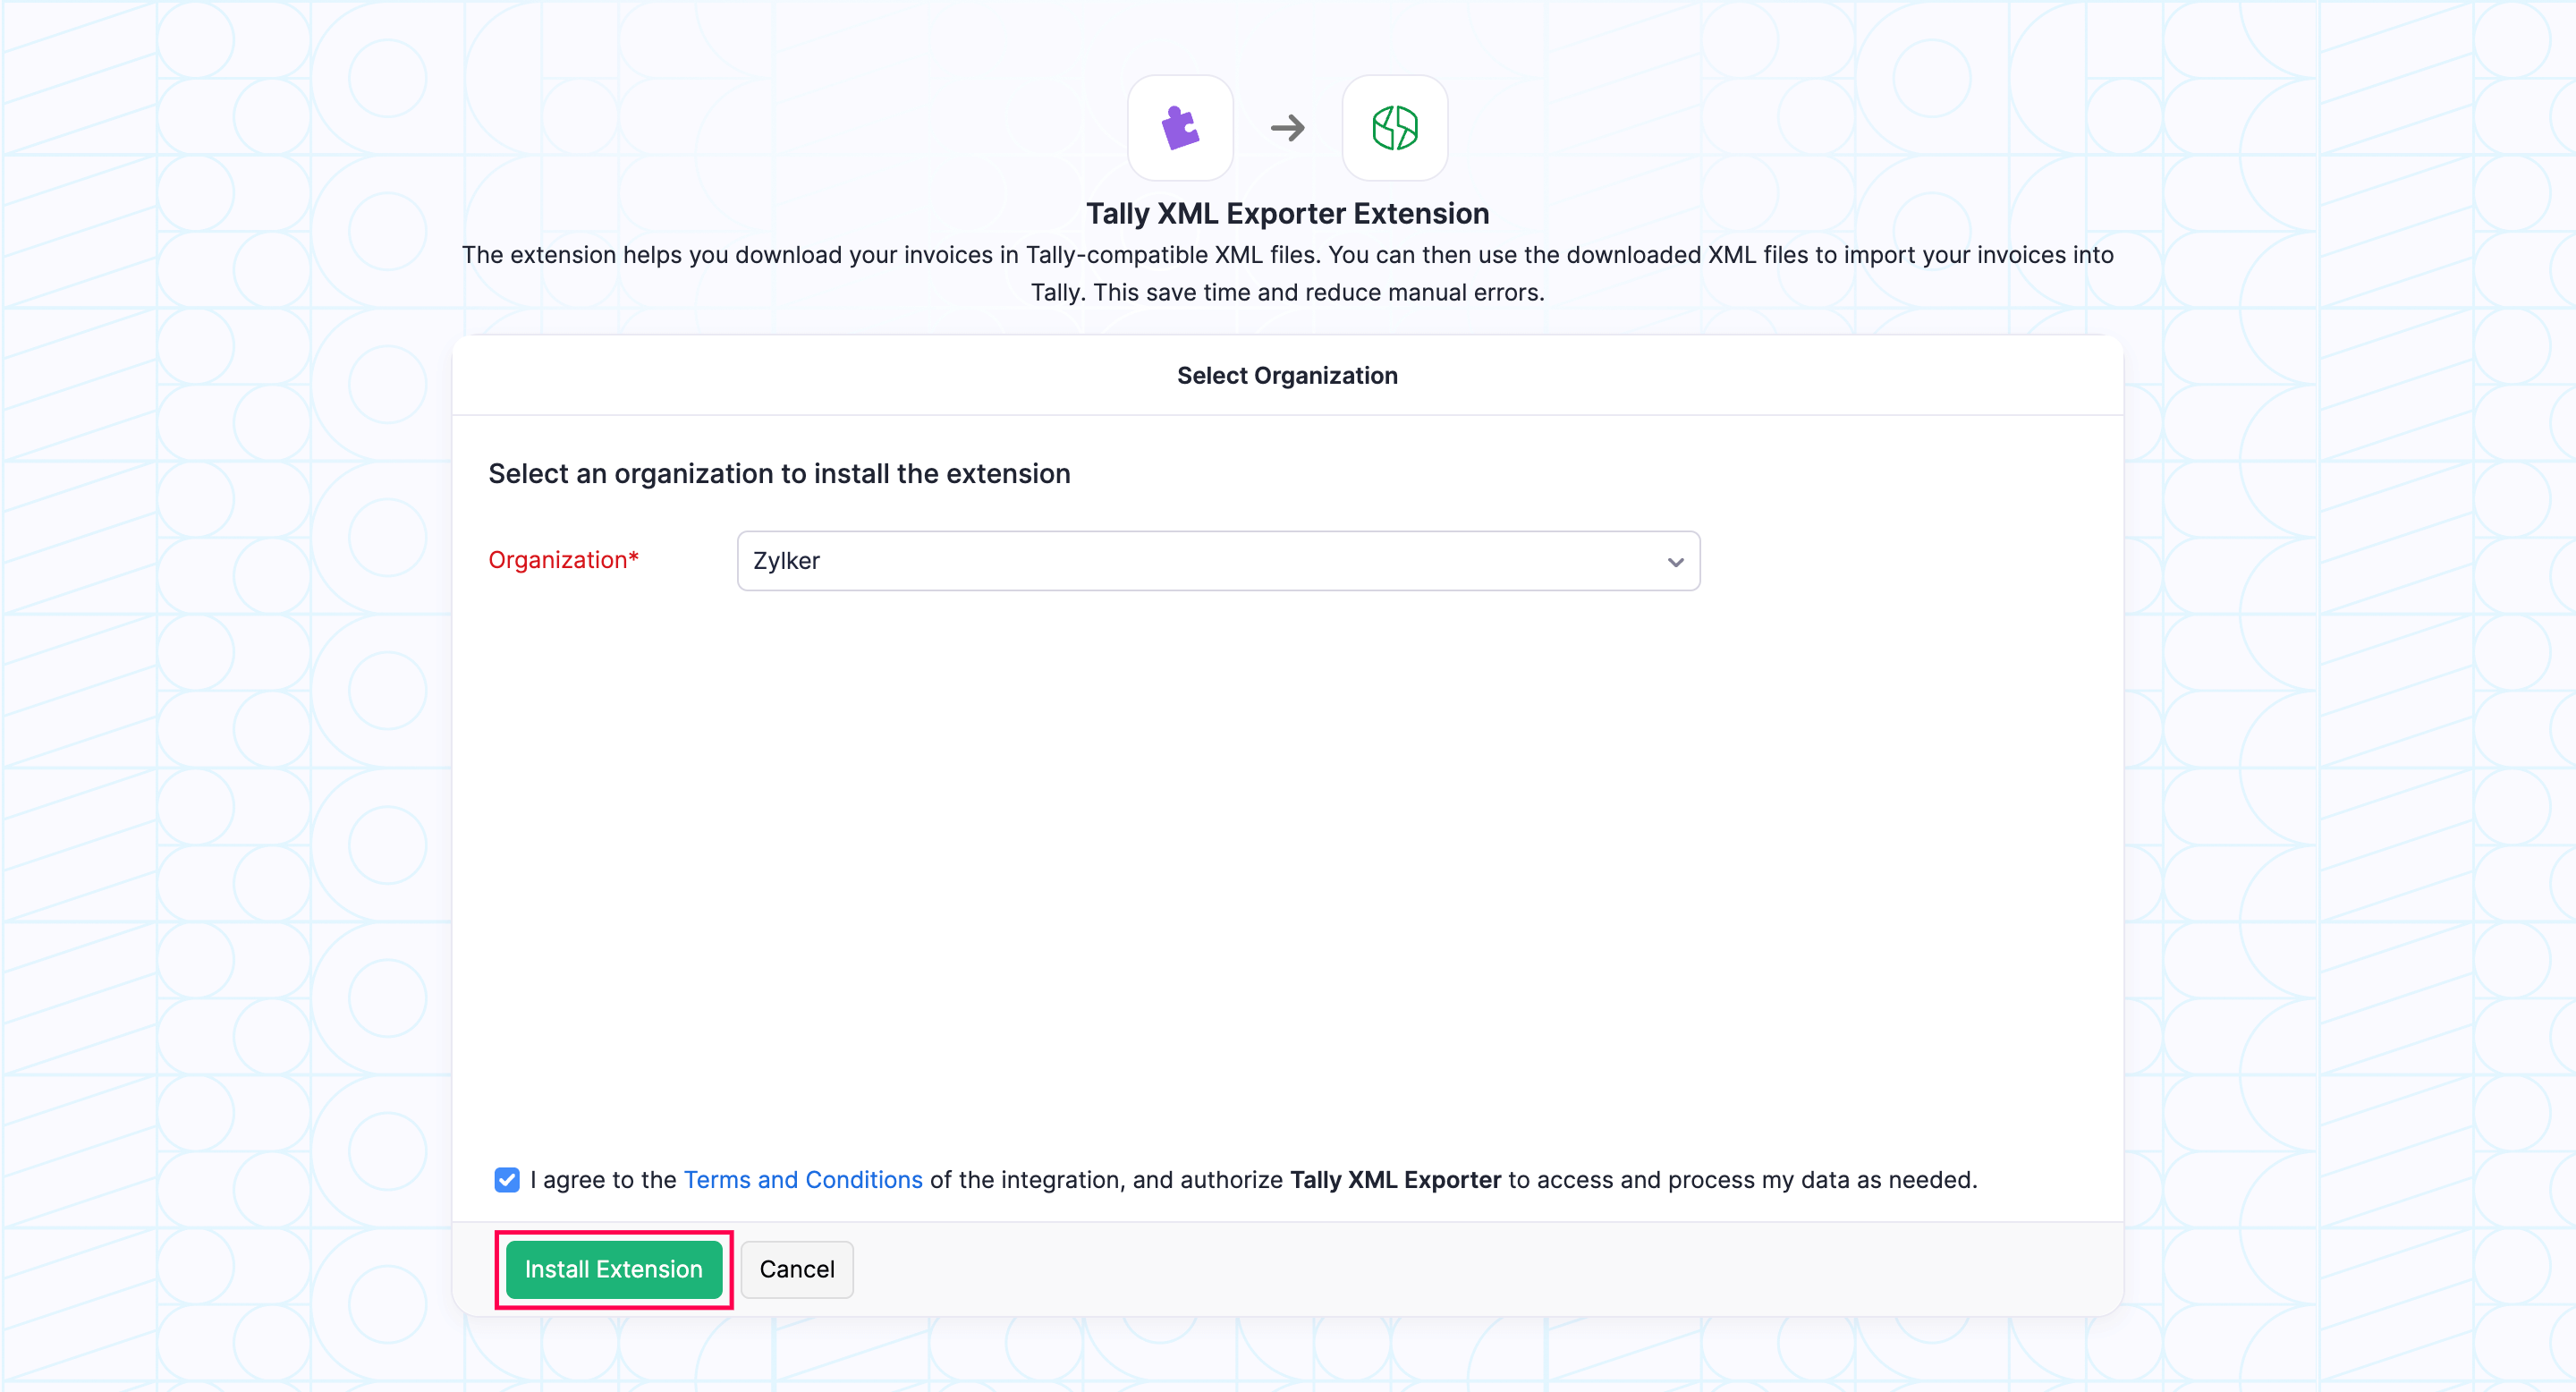Image resolution: width=2576 pixels, height=1392 pixels.
Task: Click the Install Extension button
Action: pos(613,1269)
